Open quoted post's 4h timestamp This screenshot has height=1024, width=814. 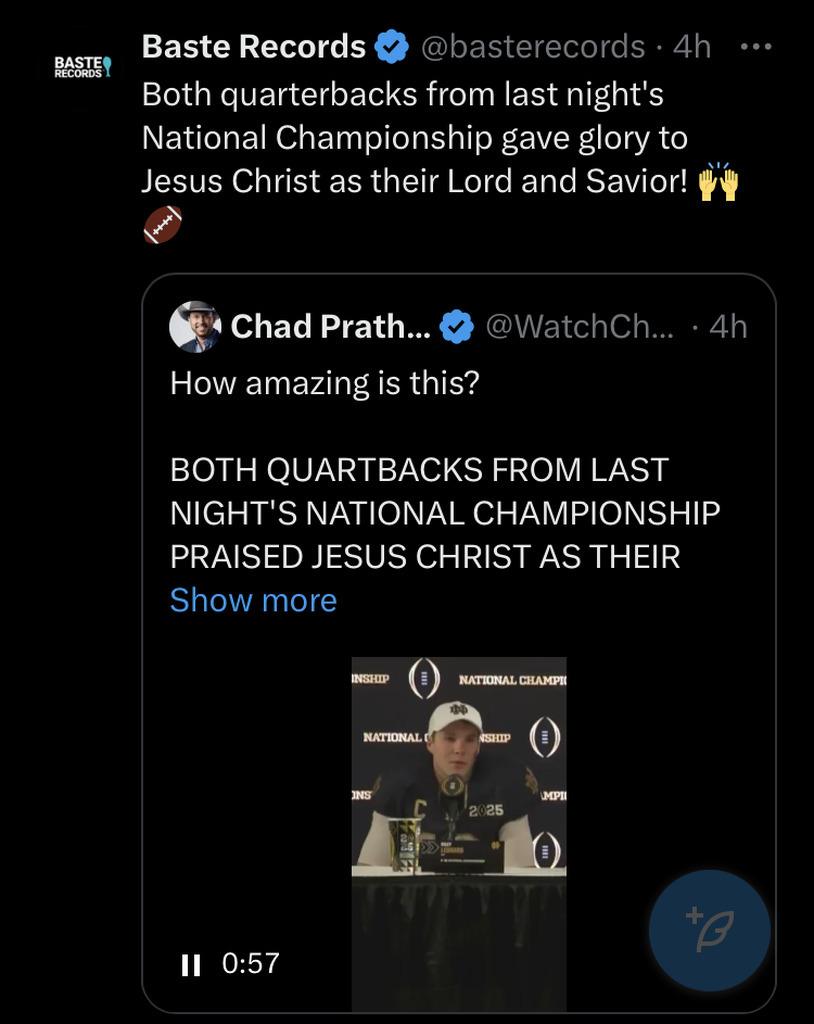click(727, 326)
